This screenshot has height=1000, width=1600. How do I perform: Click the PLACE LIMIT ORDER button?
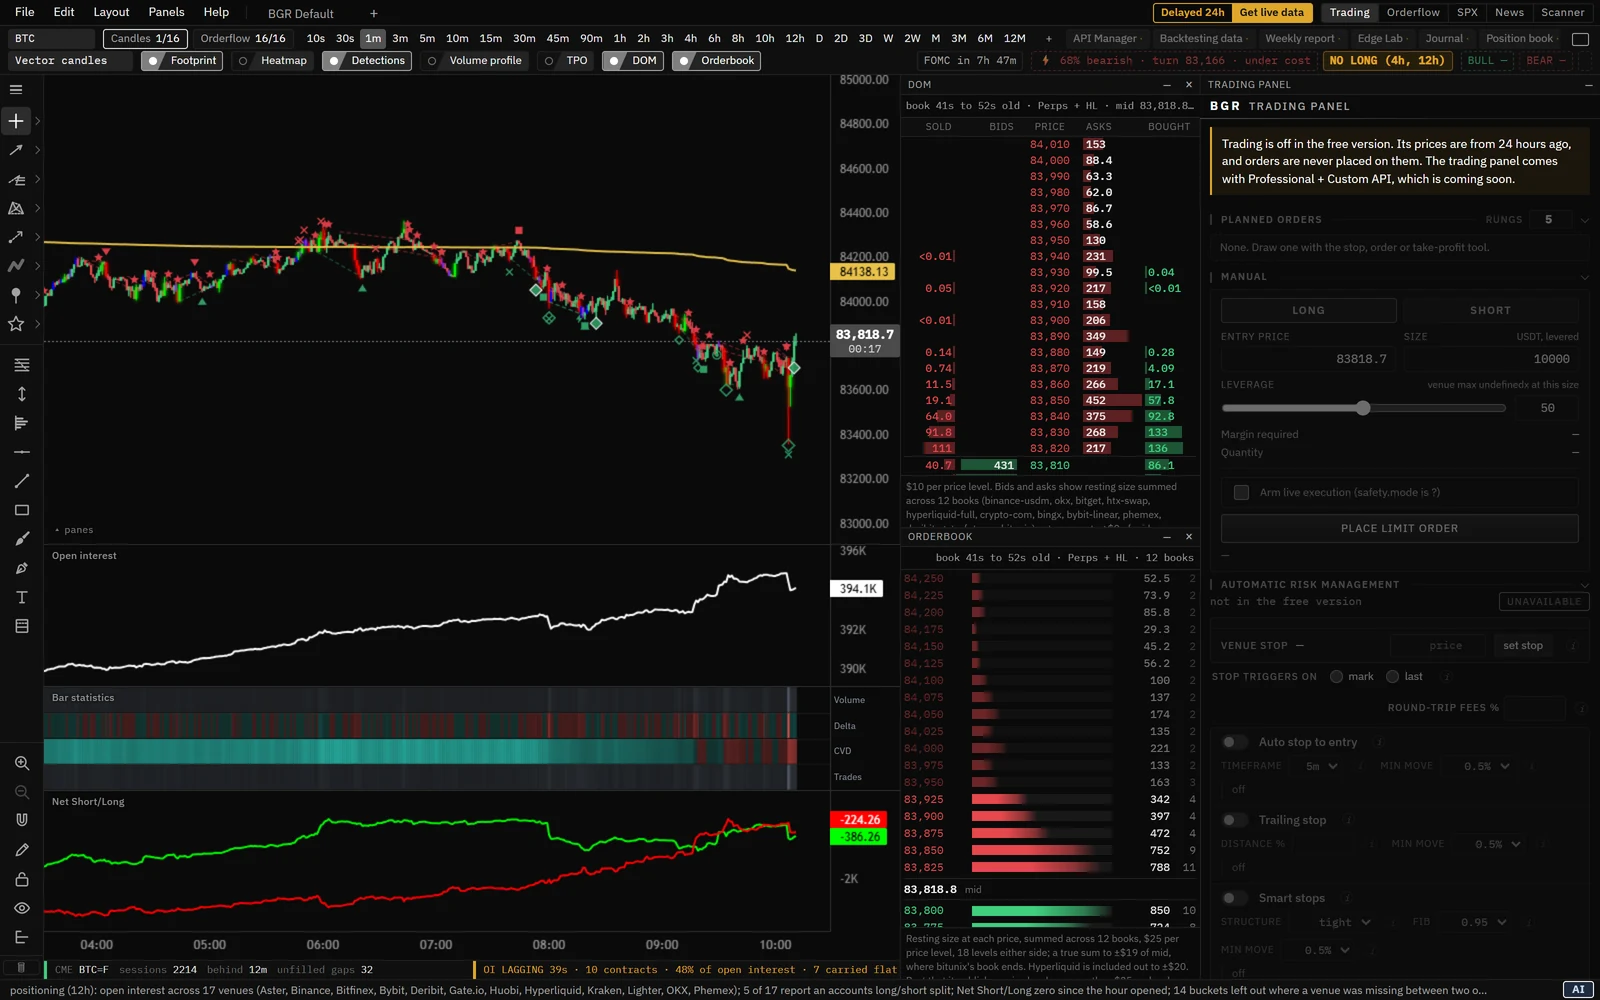pos(1399,528)
